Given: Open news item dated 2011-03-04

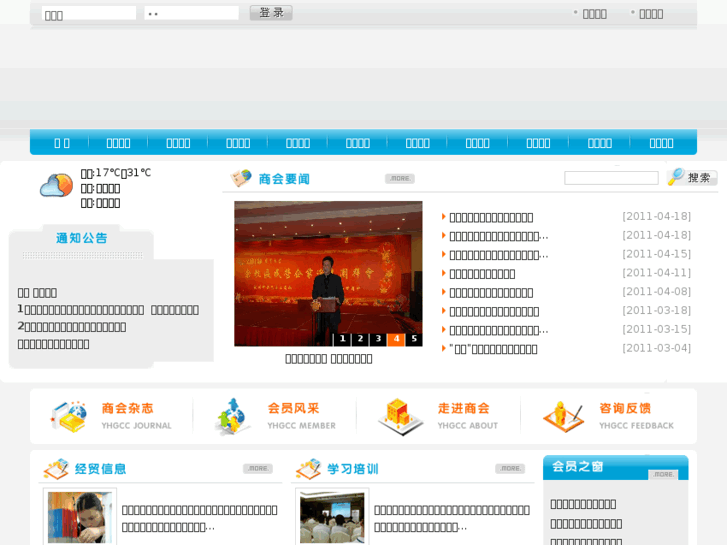Looking at the screenshot, I should (x=493, y=349).
